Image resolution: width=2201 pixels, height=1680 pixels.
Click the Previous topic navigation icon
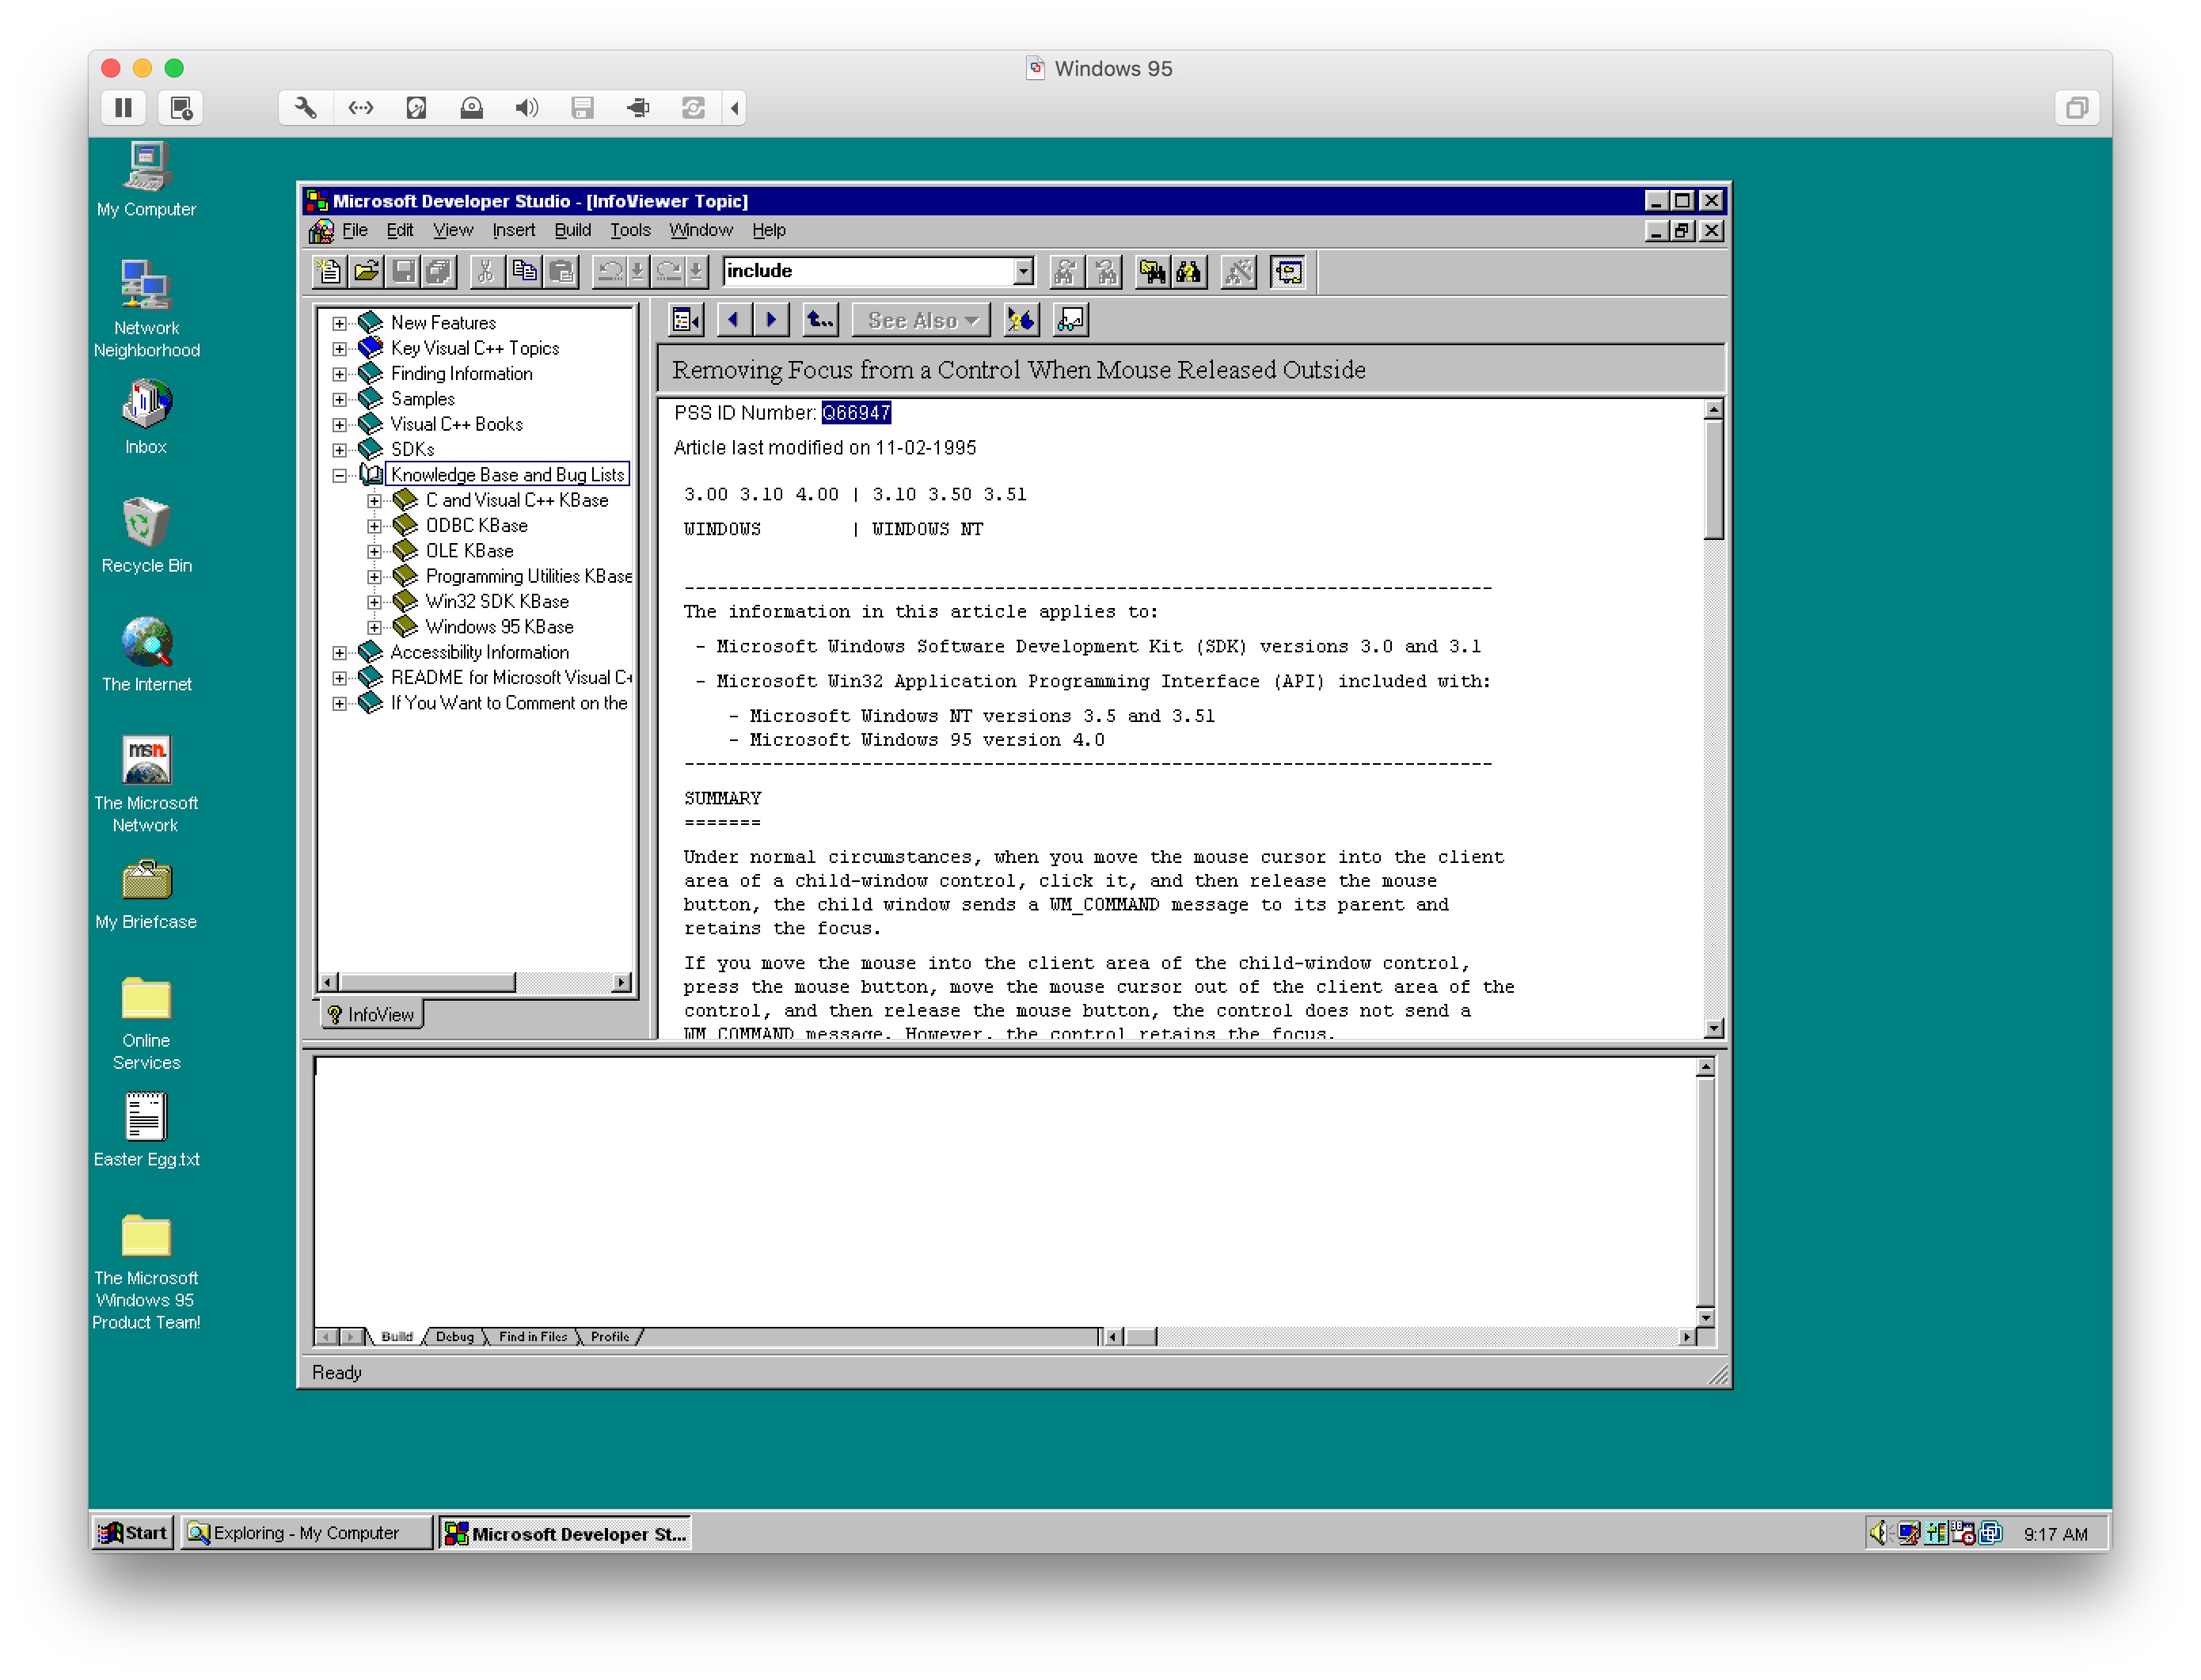736,321
